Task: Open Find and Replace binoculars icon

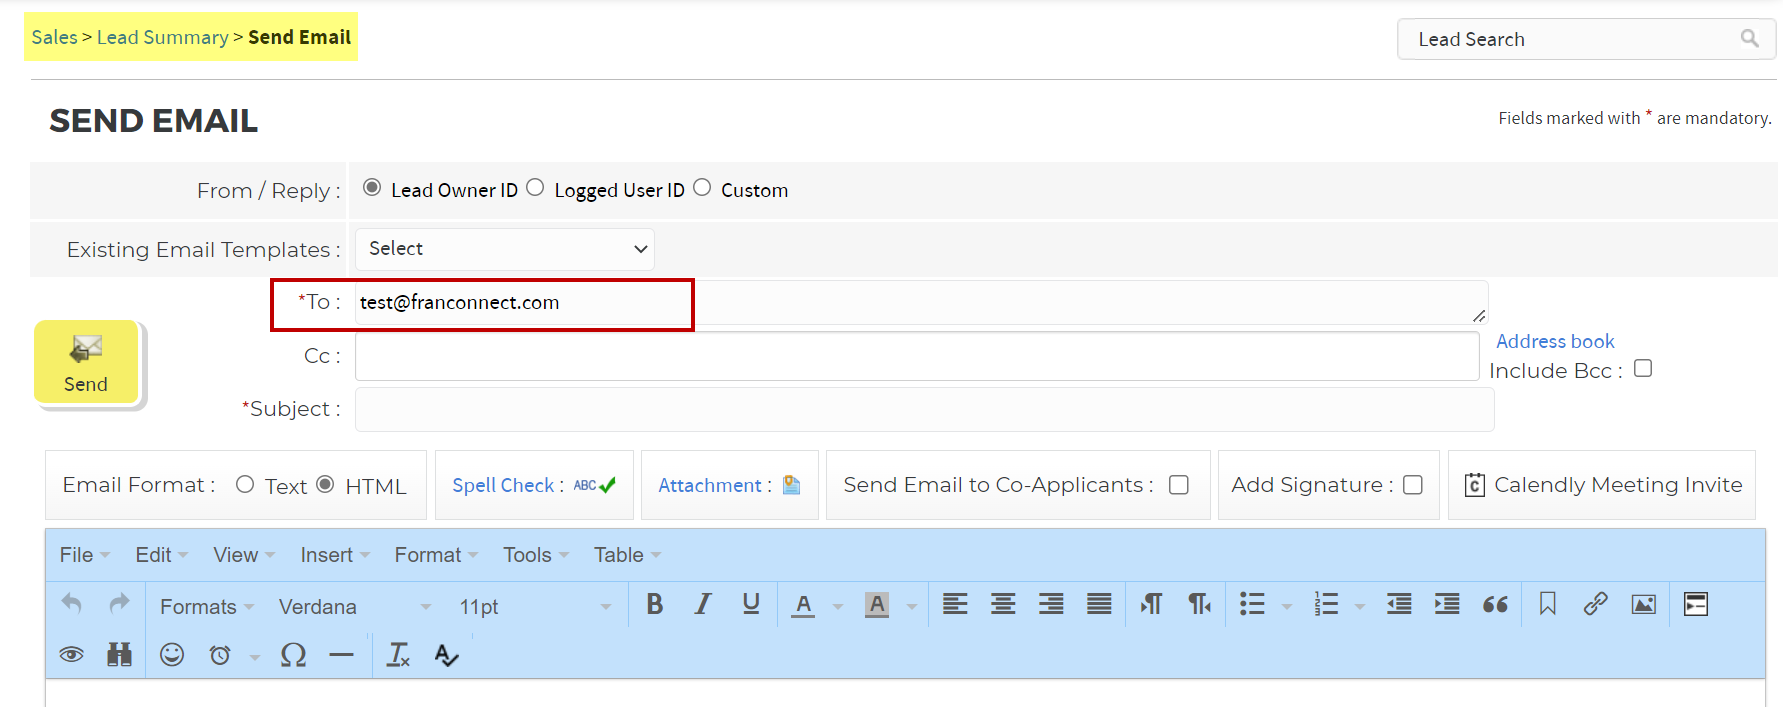Action: (x=120, y=655)
